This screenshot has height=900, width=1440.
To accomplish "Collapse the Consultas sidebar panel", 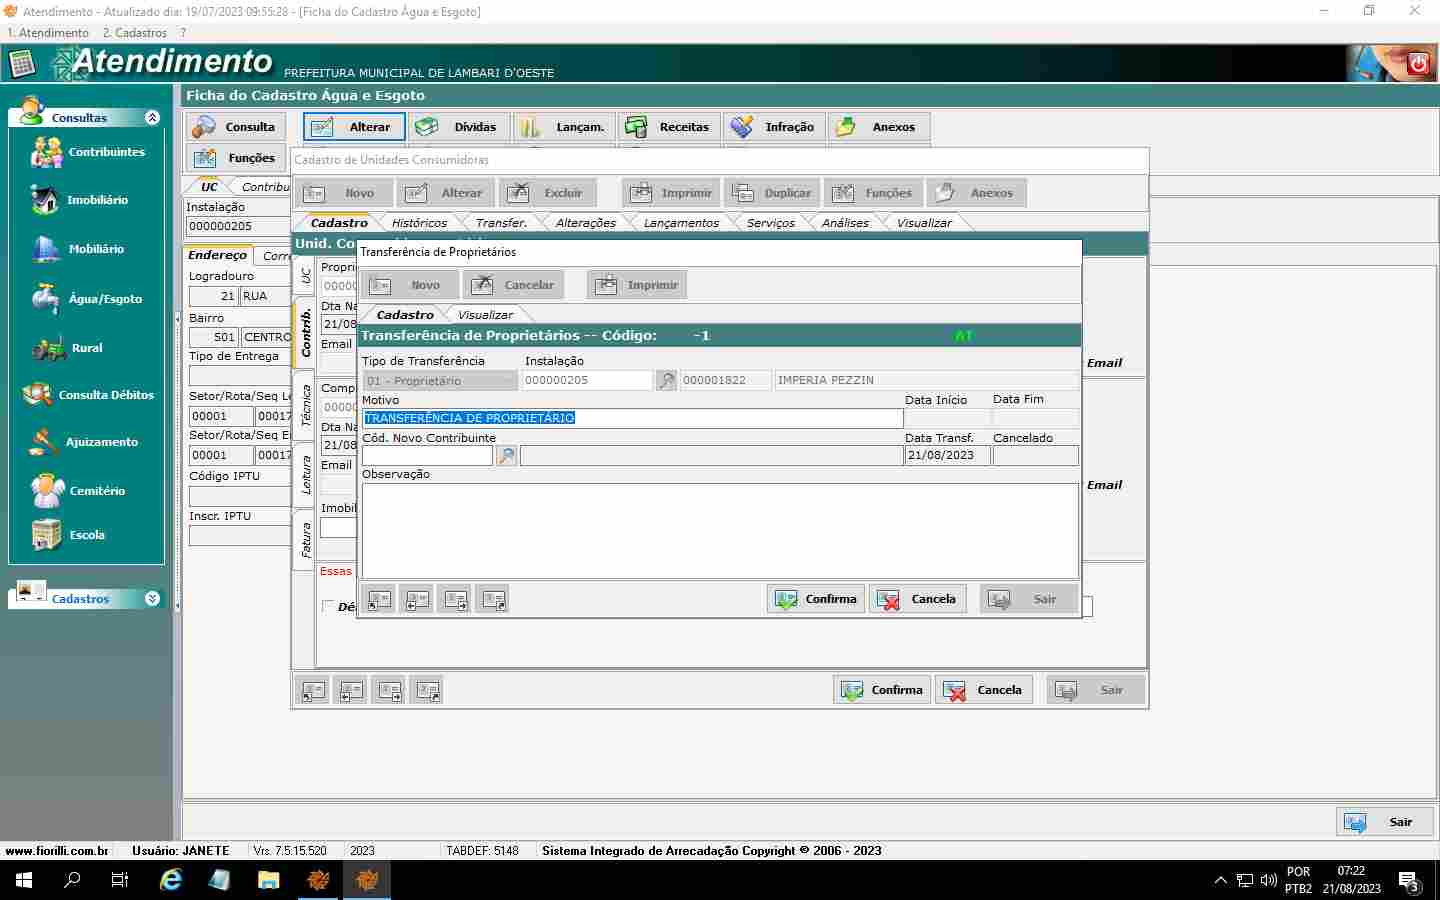I will click(152, 118).
